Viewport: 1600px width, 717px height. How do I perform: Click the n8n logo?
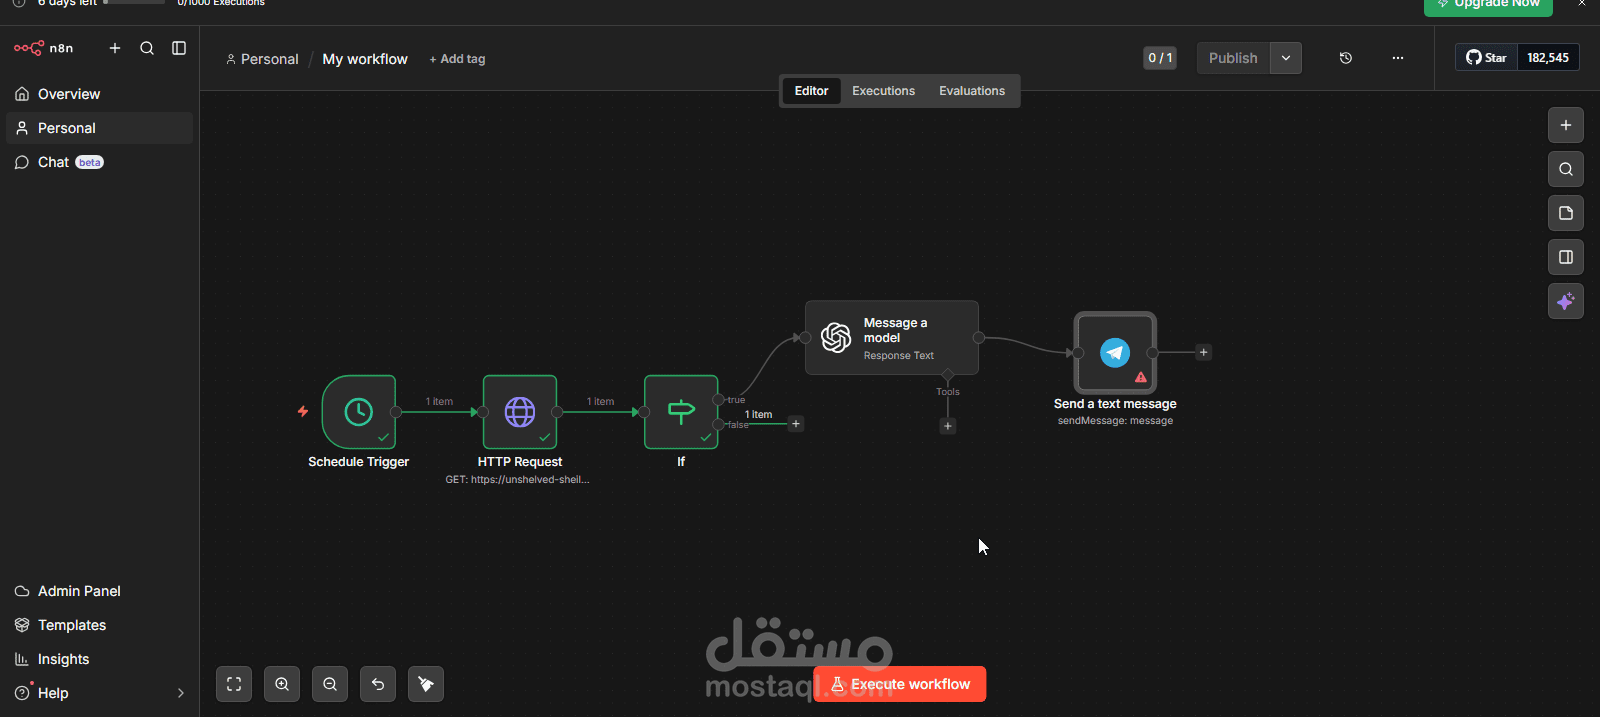43,48
